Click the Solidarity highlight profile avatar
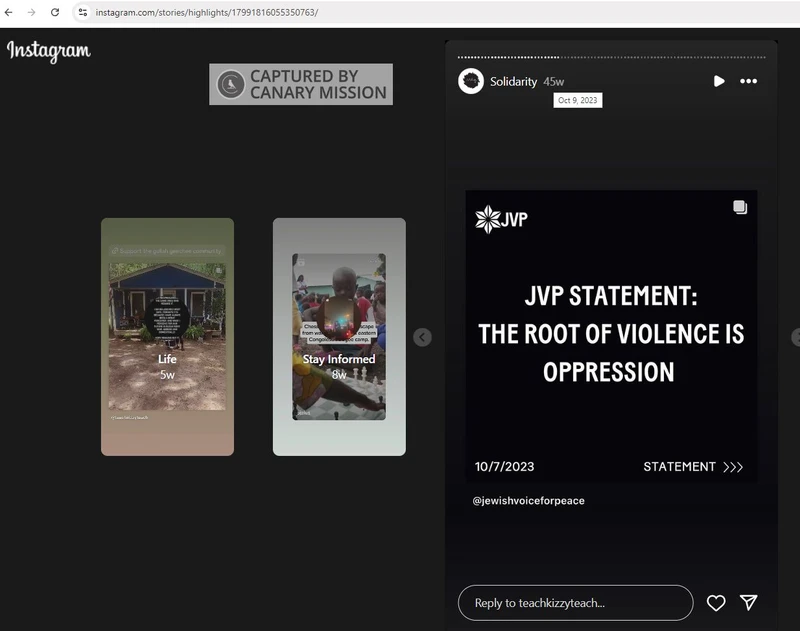800x631 pixels. click(x=471, y=81)
